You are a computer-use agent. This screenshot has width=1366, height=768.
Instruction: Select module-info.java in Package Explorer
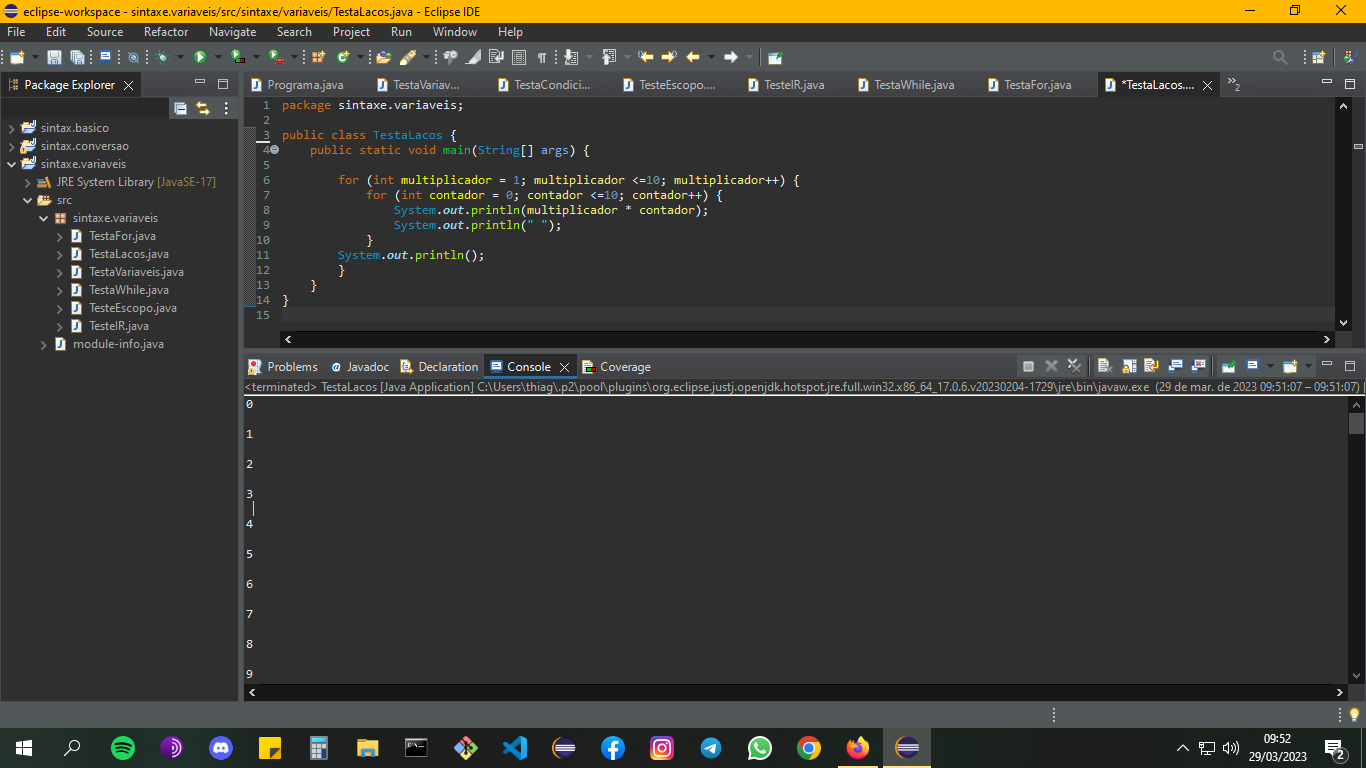[118, 344]
